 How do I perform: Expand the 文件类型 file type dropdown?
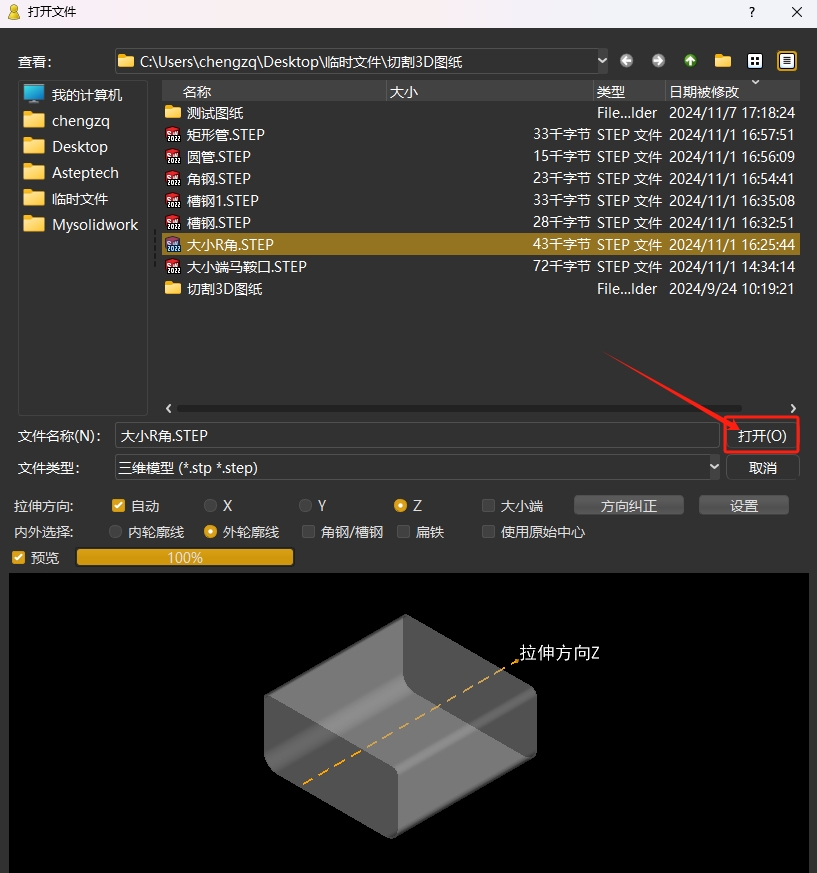click(x=714, y=467)
